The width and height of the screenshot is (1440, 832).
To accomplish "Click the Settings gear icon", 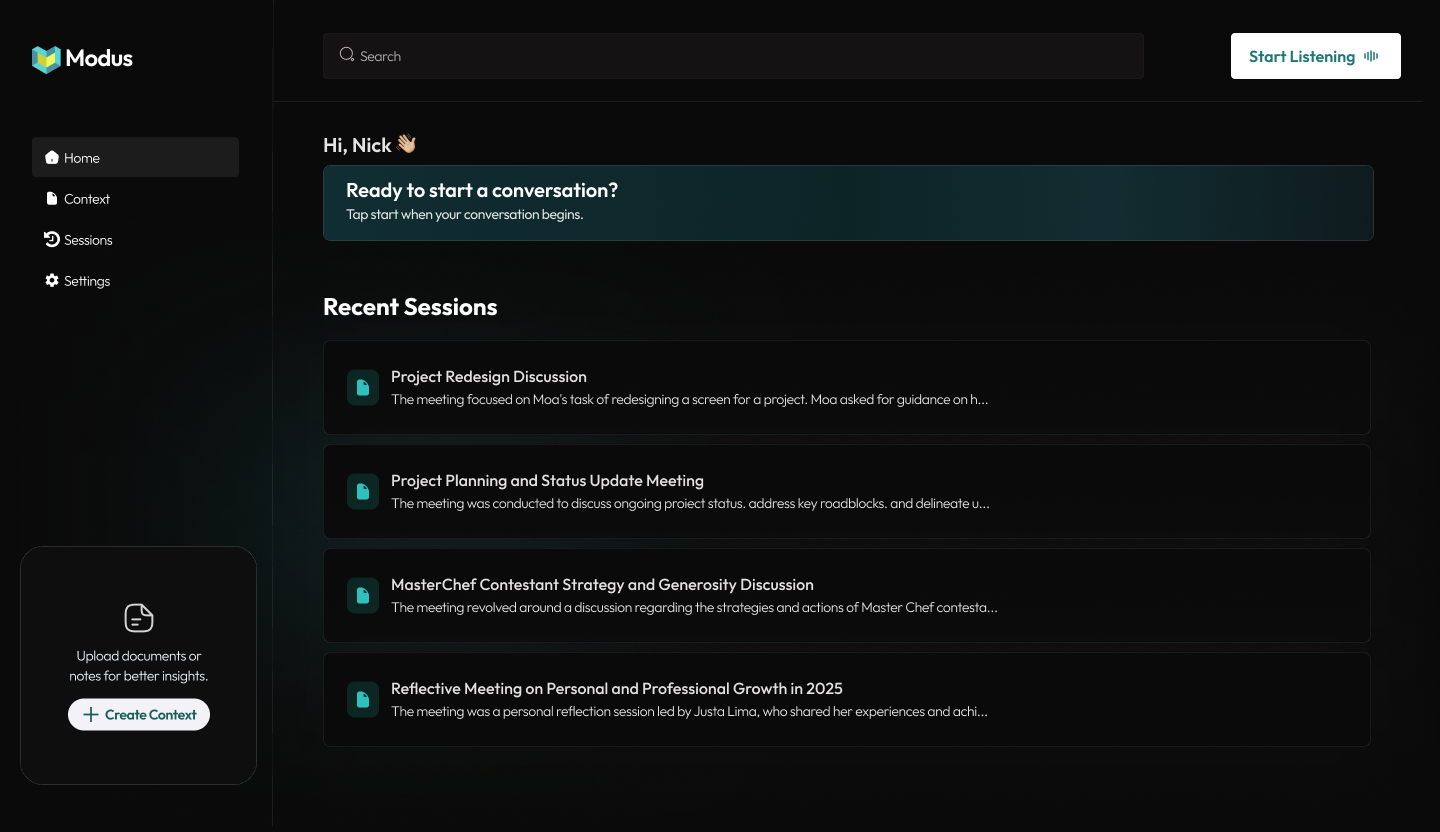I will coord(51,280).
